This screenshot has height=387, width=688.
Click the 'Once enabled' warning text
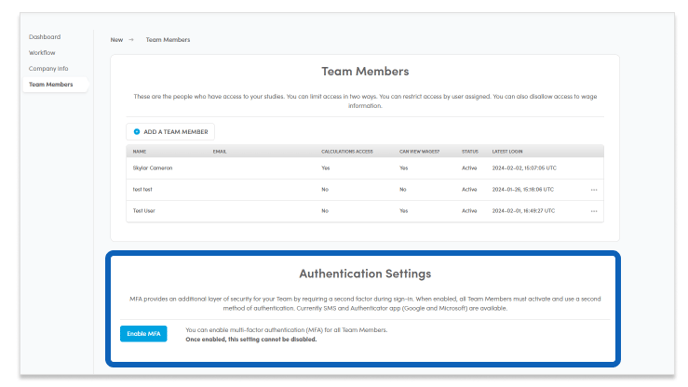251,340
